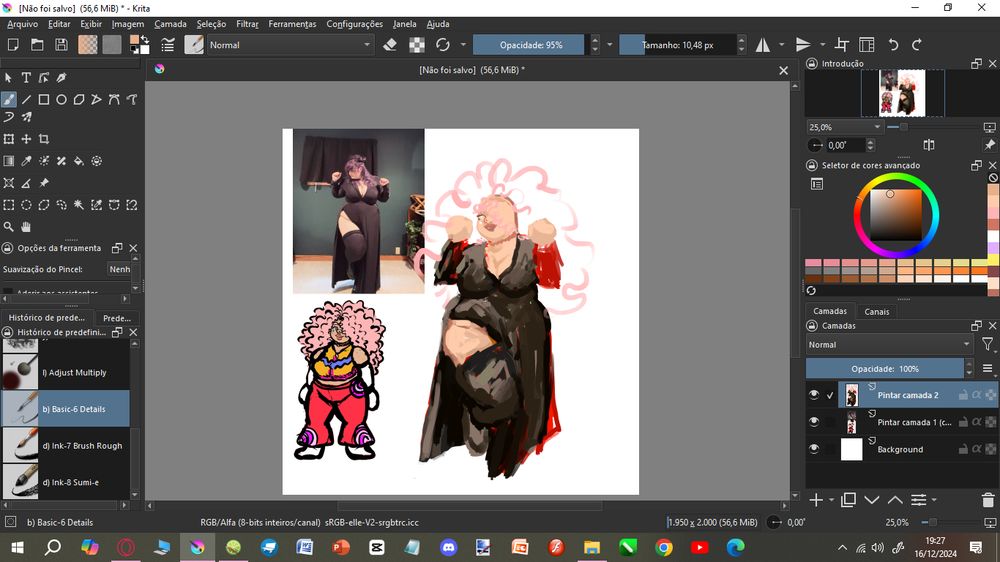This screenshot has height=562, width=1000.
Task: Click the Save document icon
Action: [61, 45]
